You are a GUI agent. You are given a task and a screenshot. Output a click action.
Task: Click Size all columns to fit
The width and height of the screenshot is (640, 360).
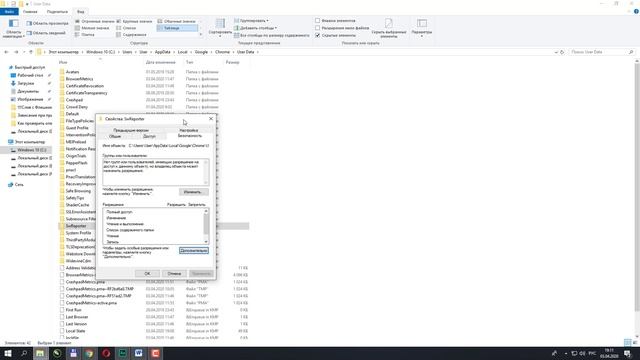tap(271, 36)
